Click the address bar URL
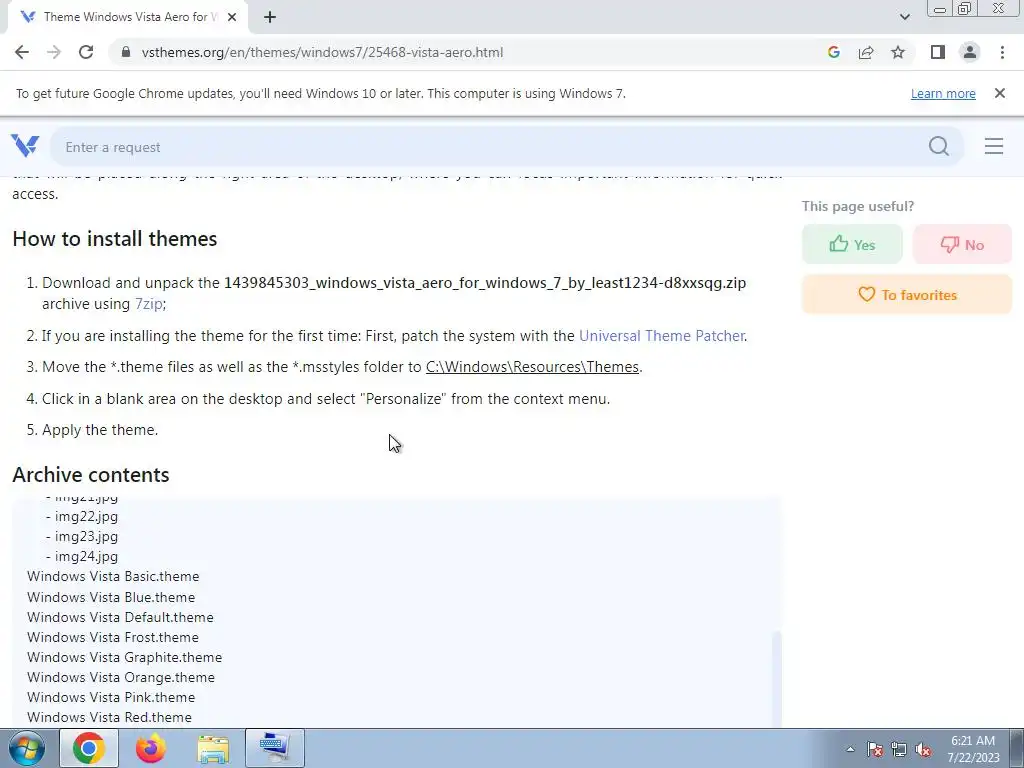The width and height of the screenshot is (1024, 768). coord(322,52)
